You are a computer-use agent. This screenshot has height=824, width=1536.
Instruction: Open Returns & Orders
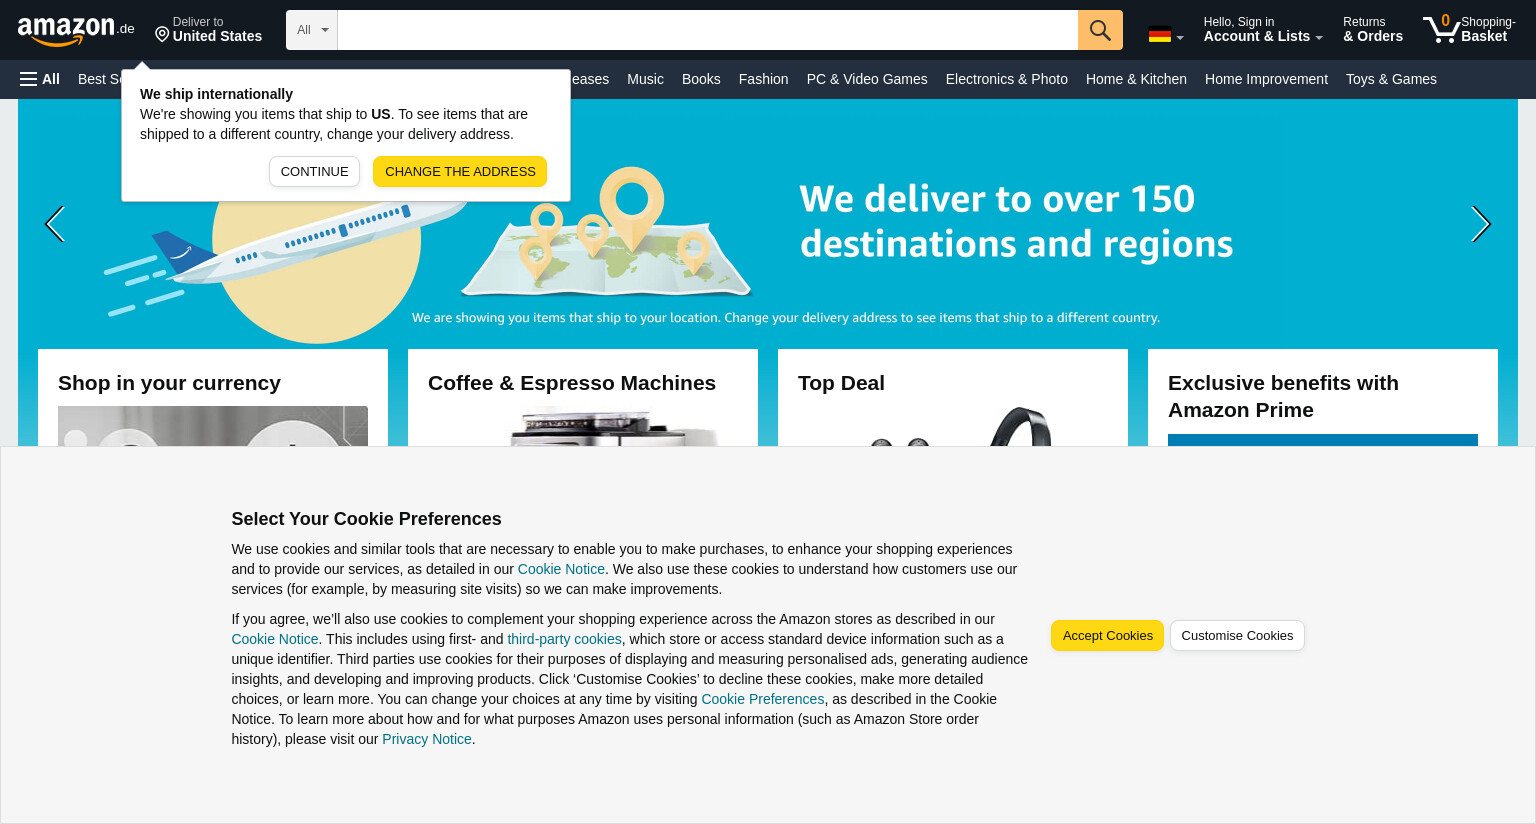[x=1372, y=30]
